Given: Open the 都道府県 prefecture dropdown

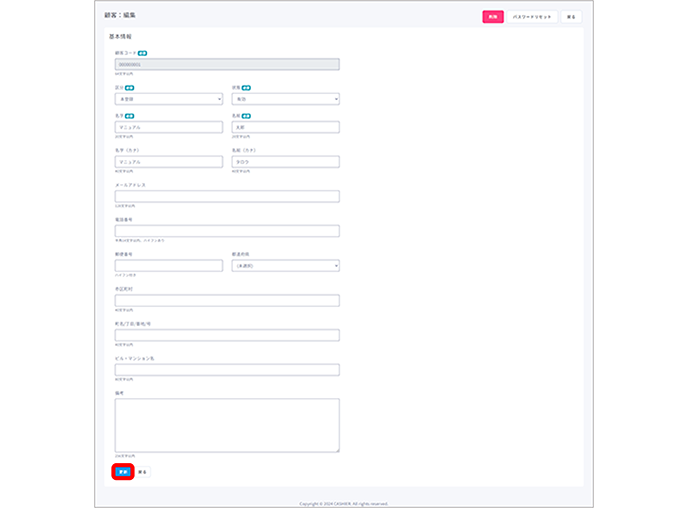Looking at the screenshot, I should 285,266.
